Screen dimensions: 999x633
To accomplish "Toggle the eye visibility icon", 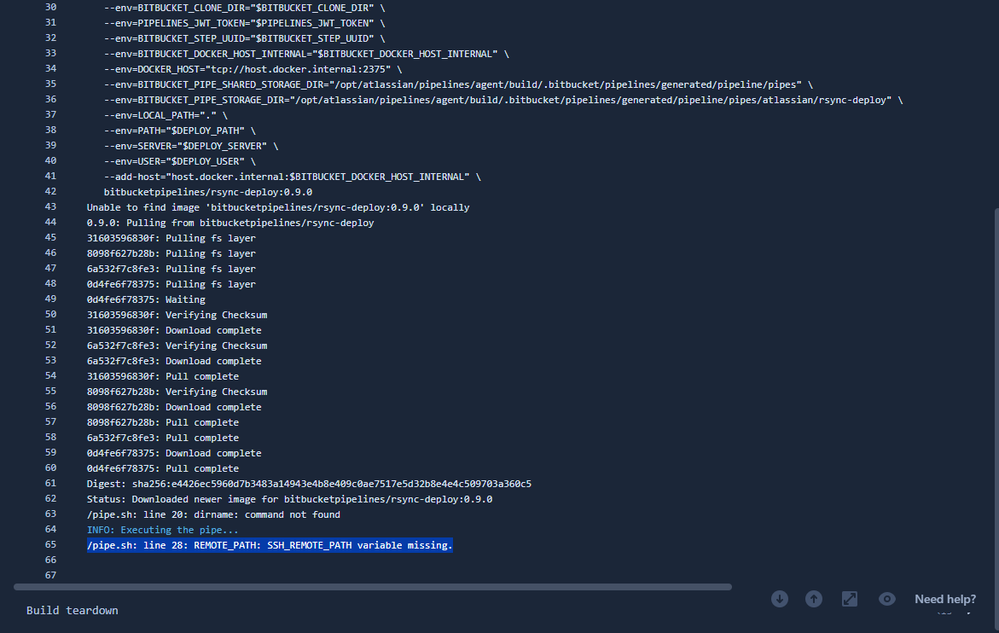I will click(x=886, y=599).
